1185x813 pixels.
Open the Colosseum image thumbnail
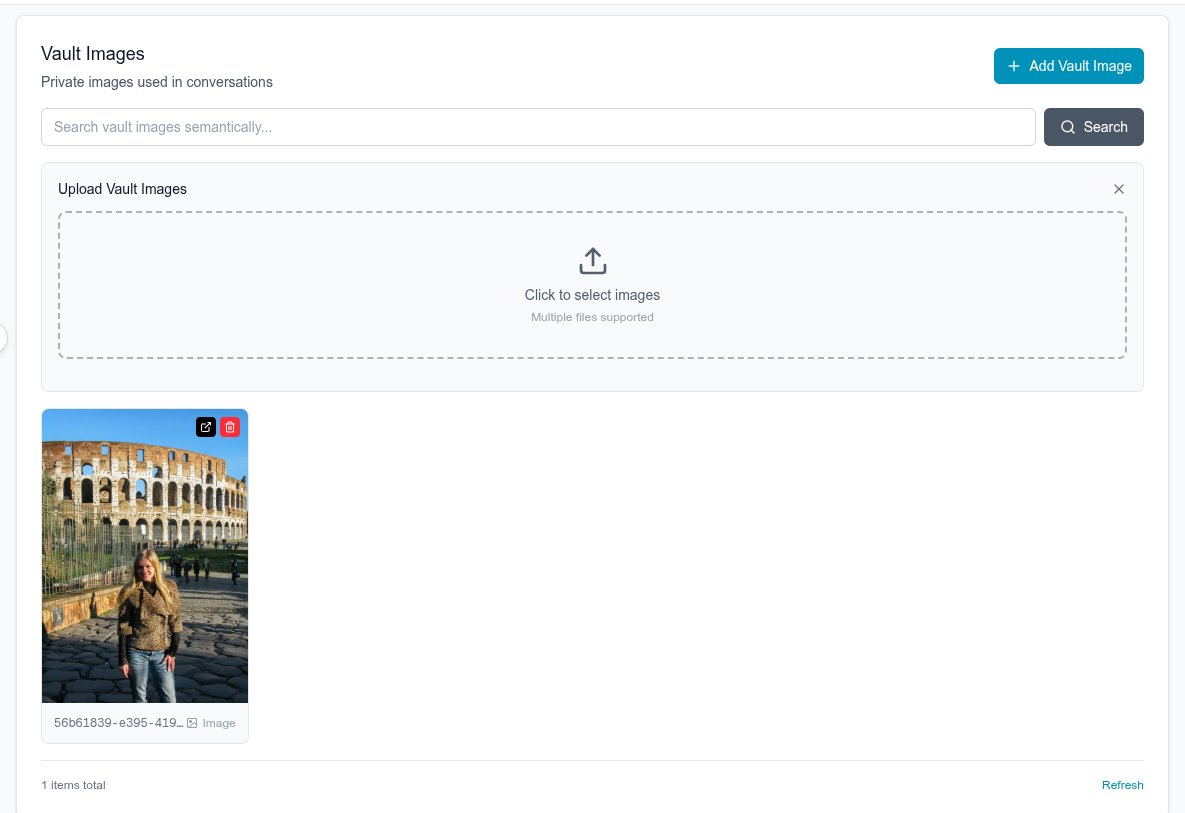pyautogui.click(x=145, y=555)
